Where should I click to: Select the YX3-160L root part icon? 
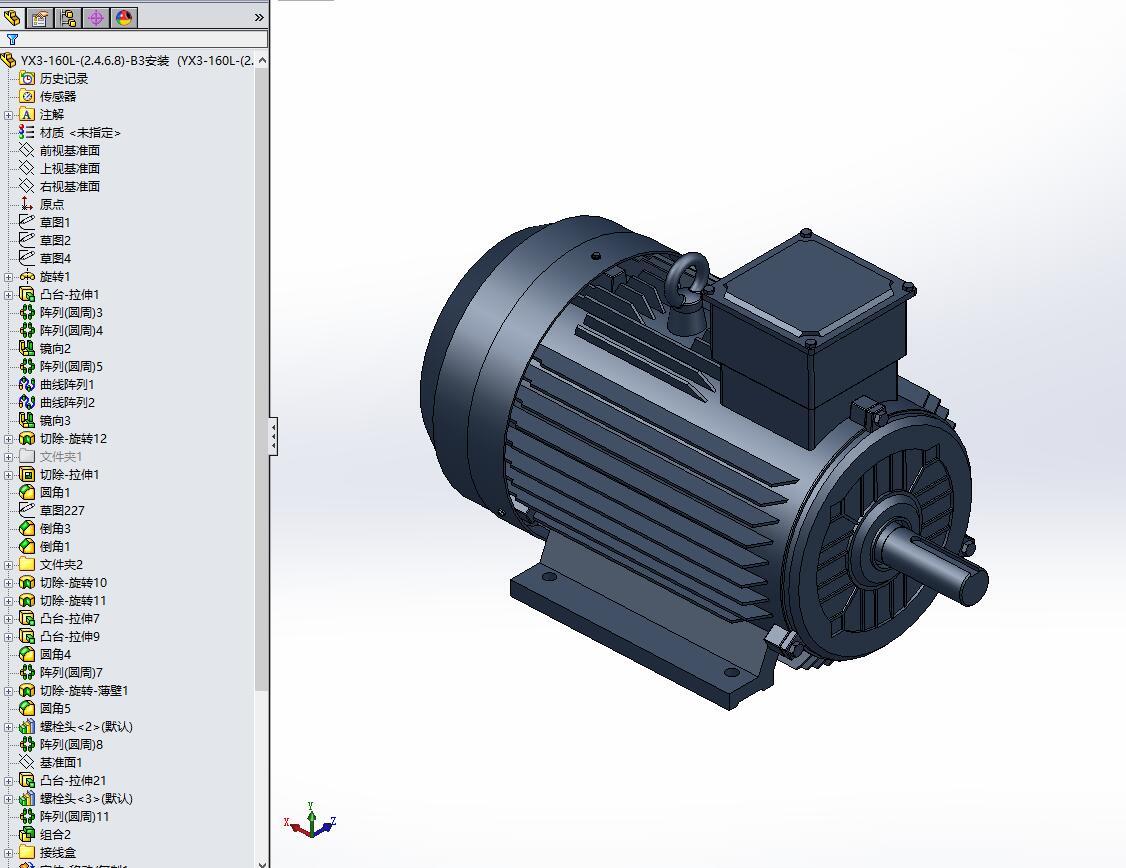pyautogui.click(x=9, y=60)
